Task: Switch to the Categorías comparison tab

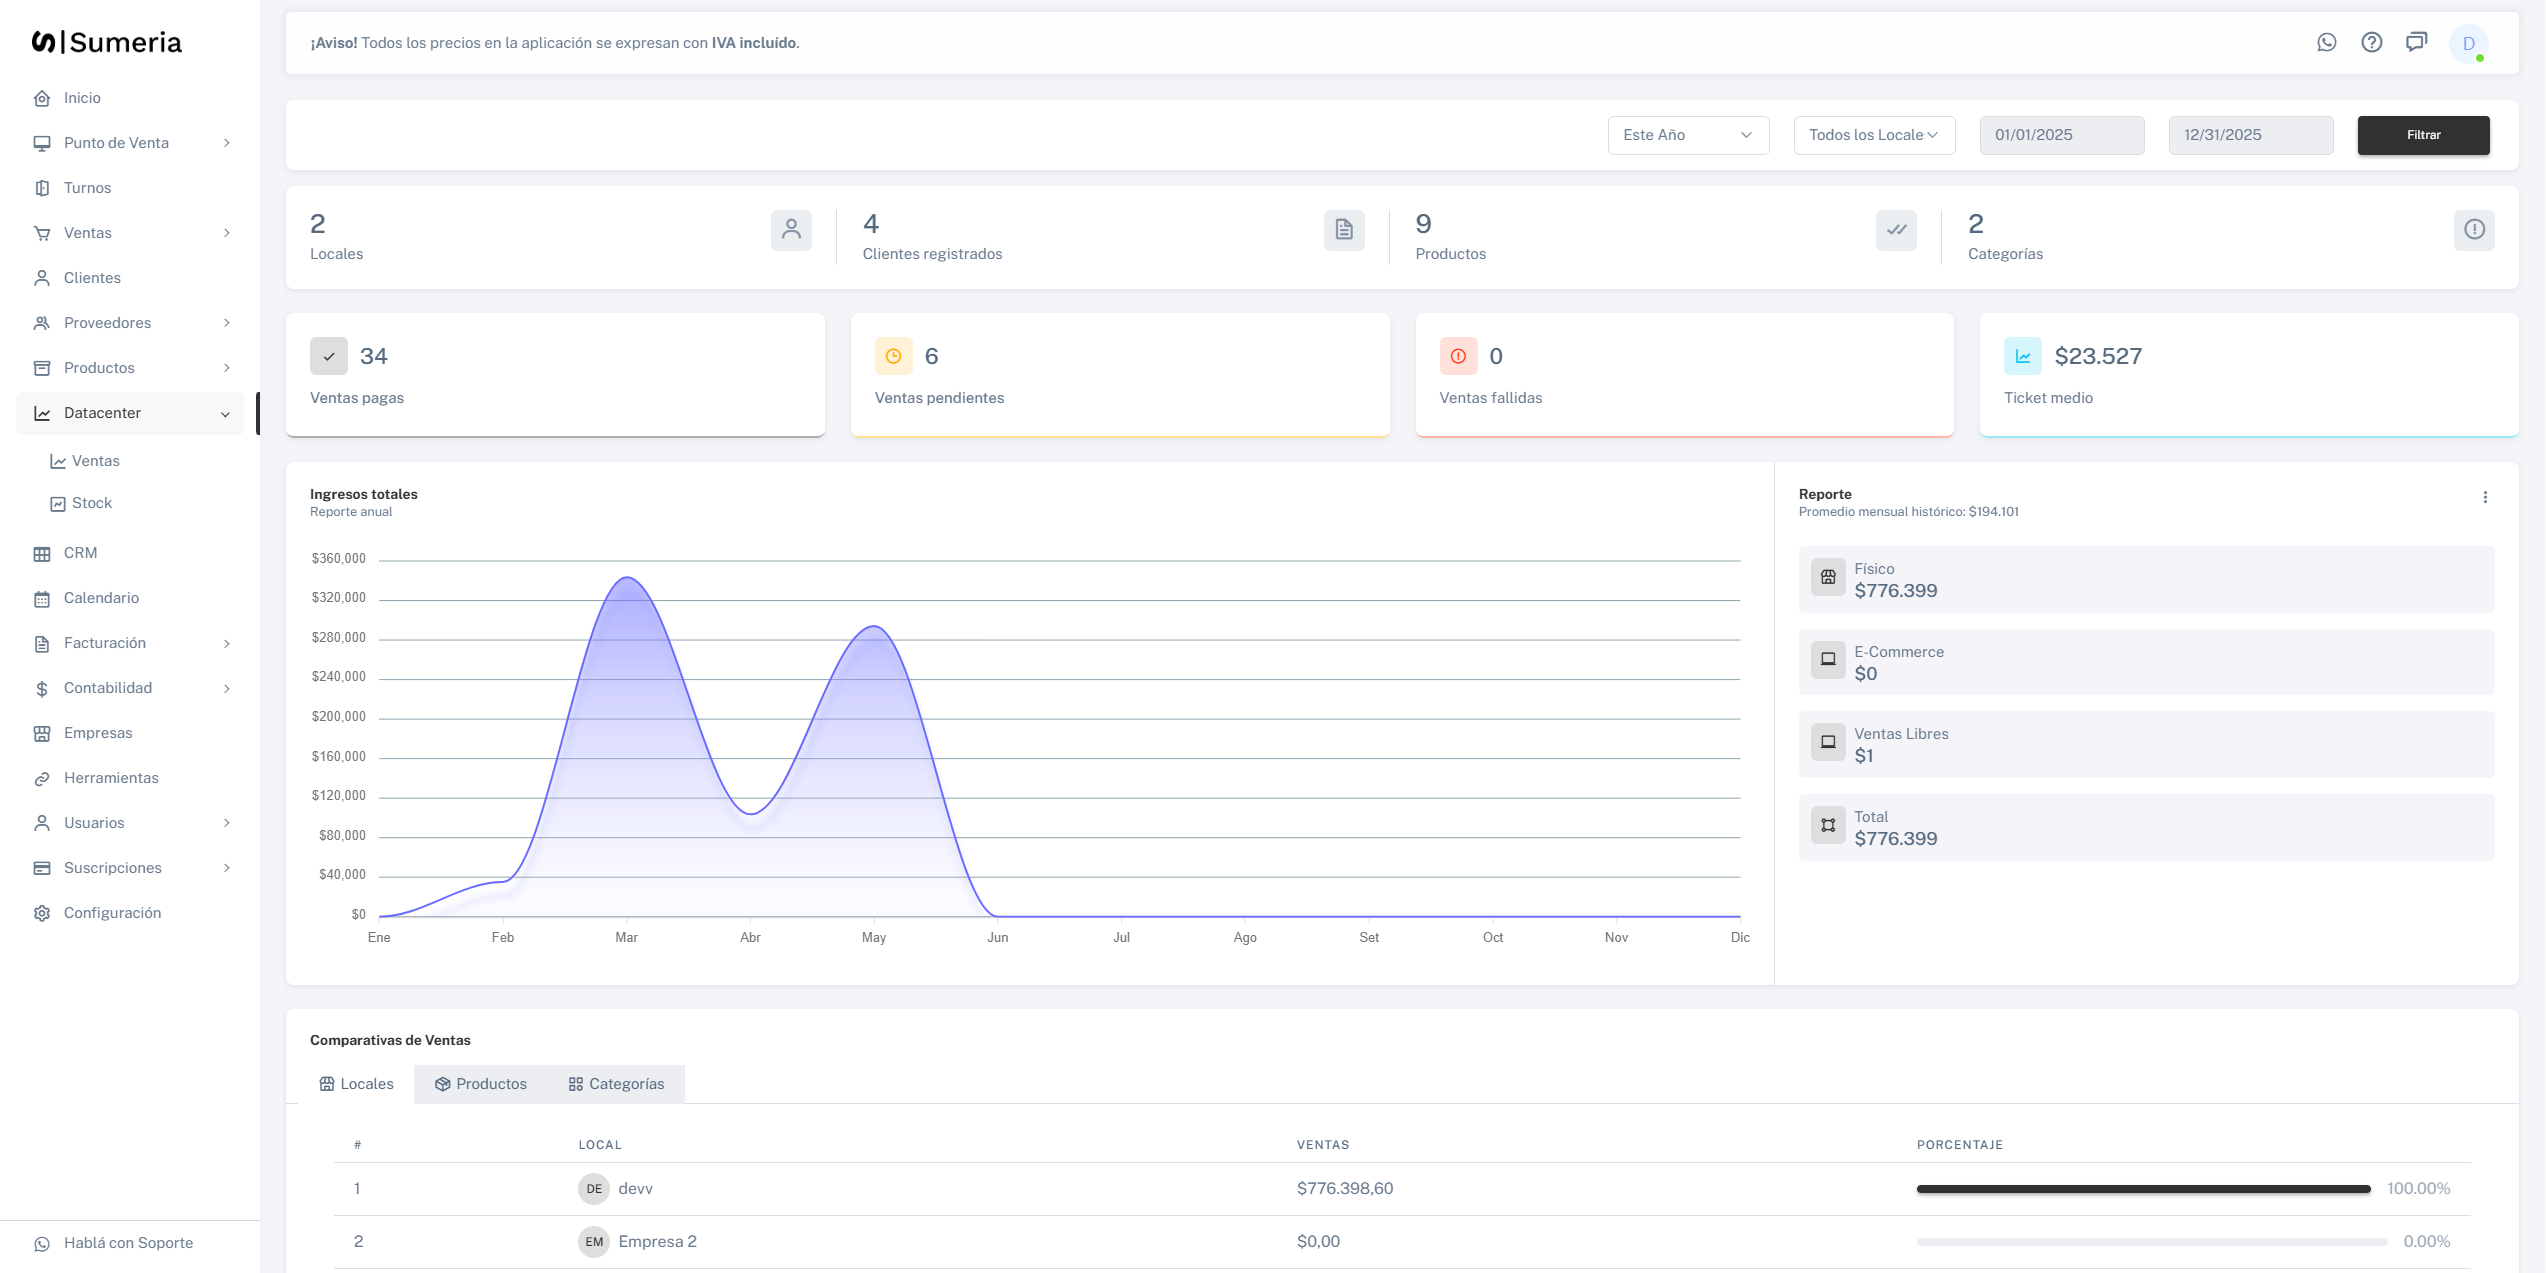Action: tap(616, 1084)
